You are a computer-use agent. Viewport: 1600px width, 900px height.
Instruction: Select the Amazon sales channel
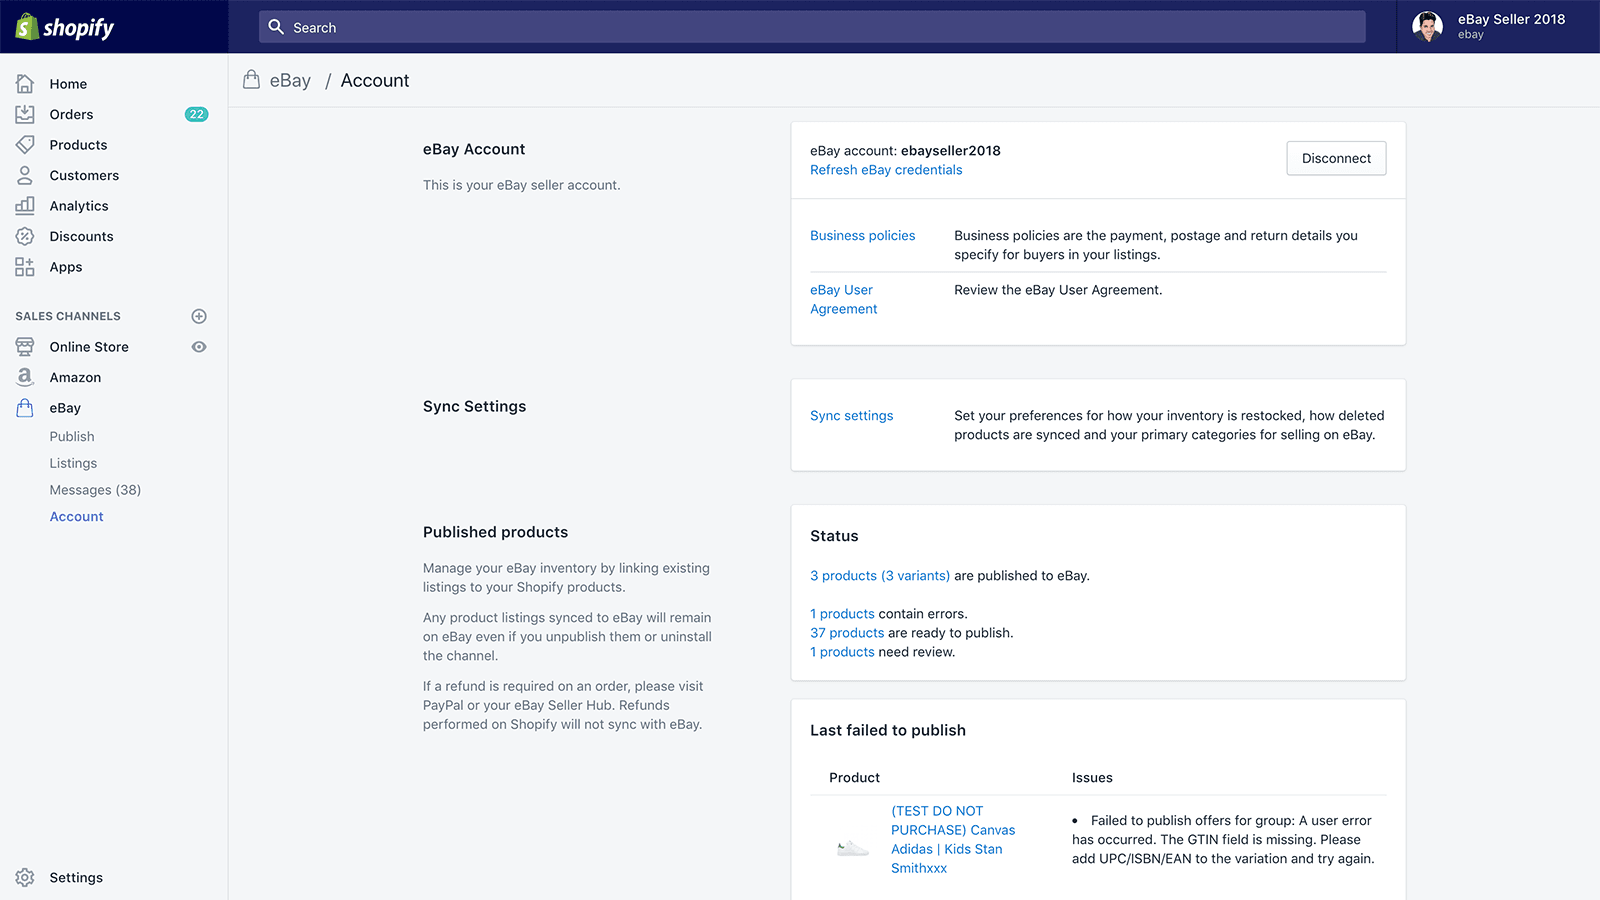point(74,377)
